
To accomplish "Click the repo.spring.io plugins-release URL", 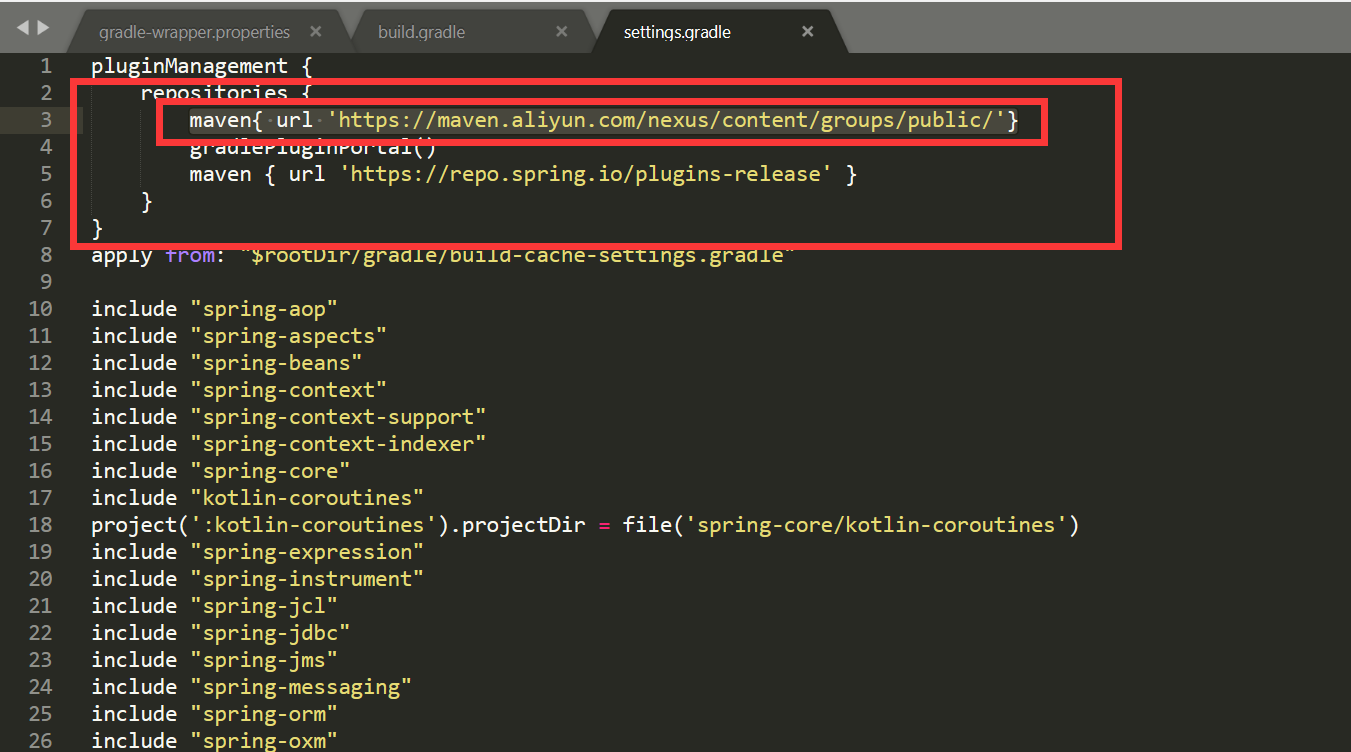I will tap(587, 175).
